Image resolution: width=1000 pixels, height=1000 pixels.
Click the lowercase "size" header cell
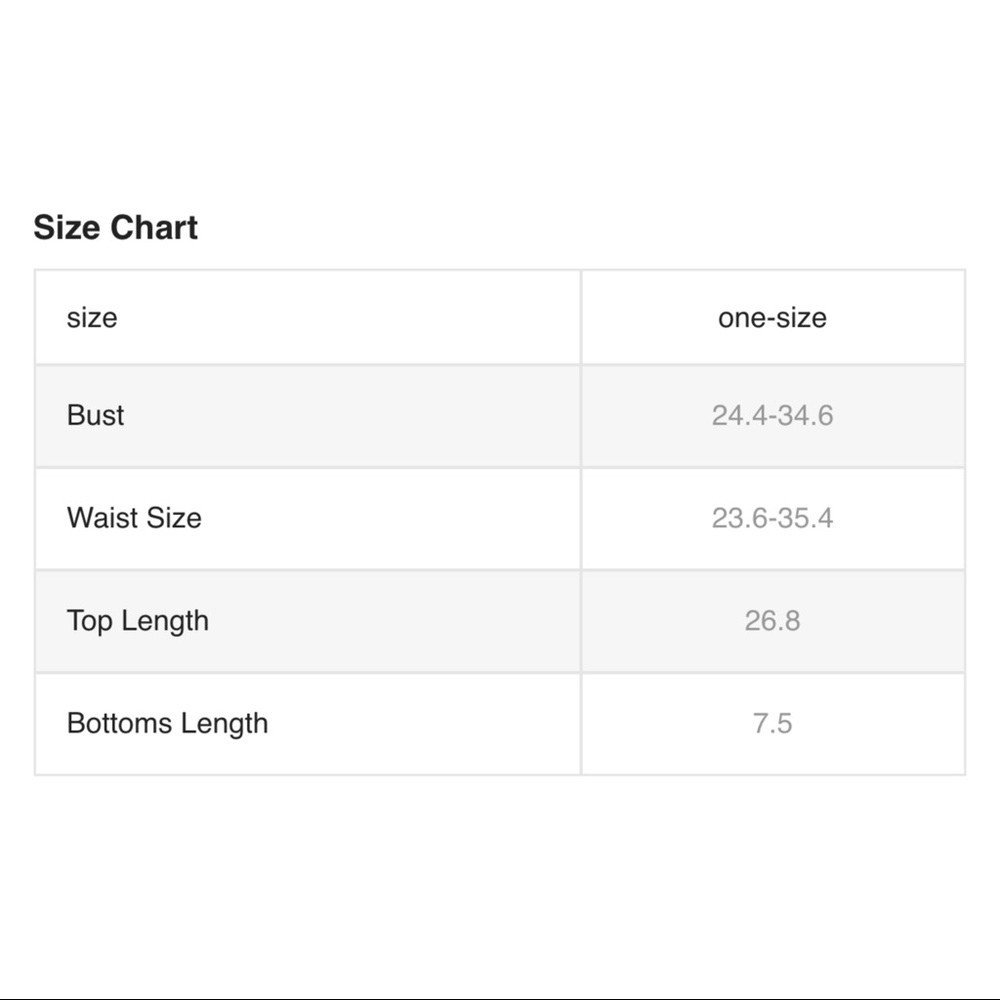pyautogui.click(x=92, y=318)
